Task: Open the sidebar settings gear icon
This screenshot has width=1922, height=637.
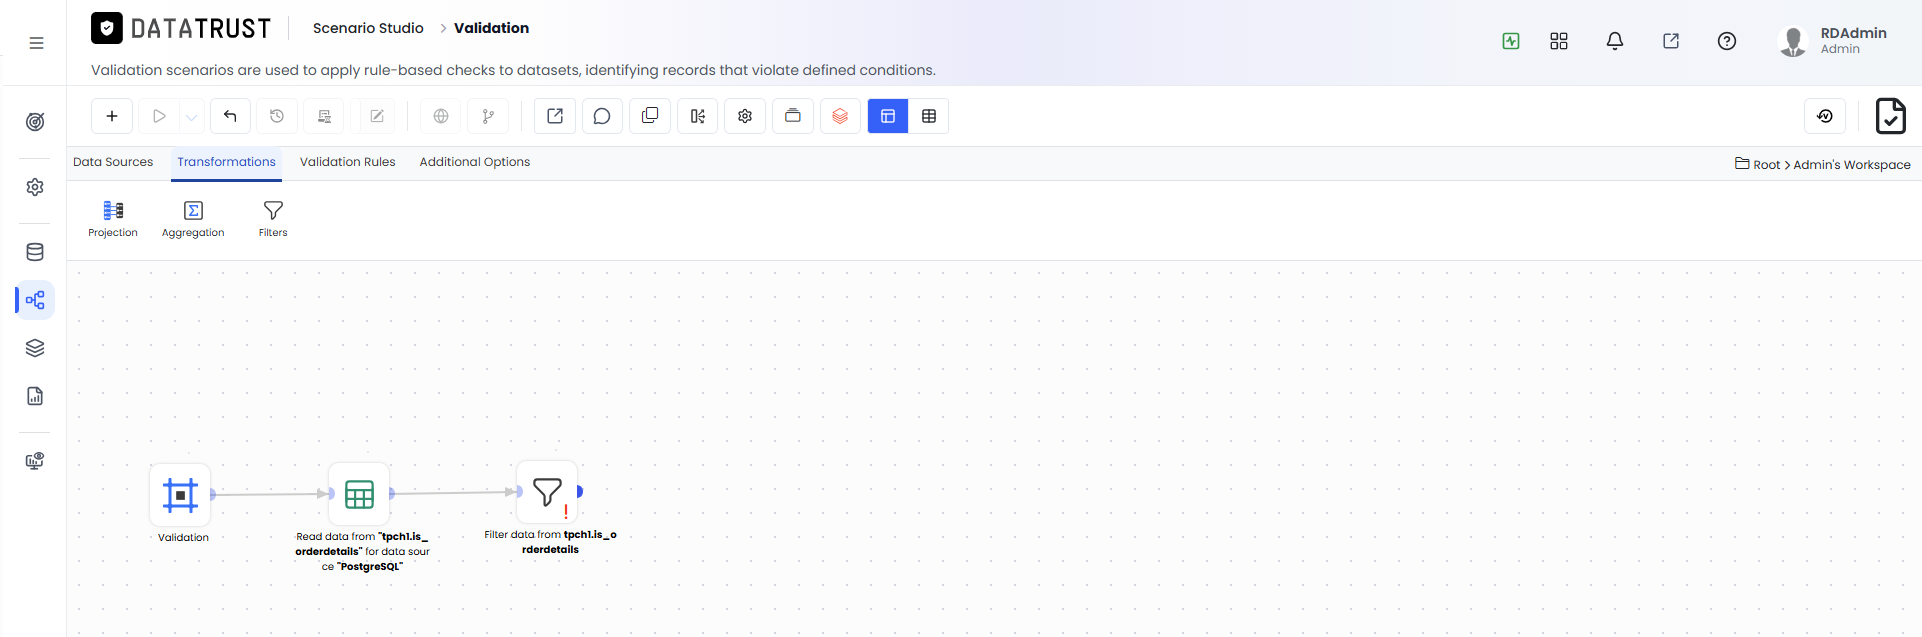Action: (35, 187)
